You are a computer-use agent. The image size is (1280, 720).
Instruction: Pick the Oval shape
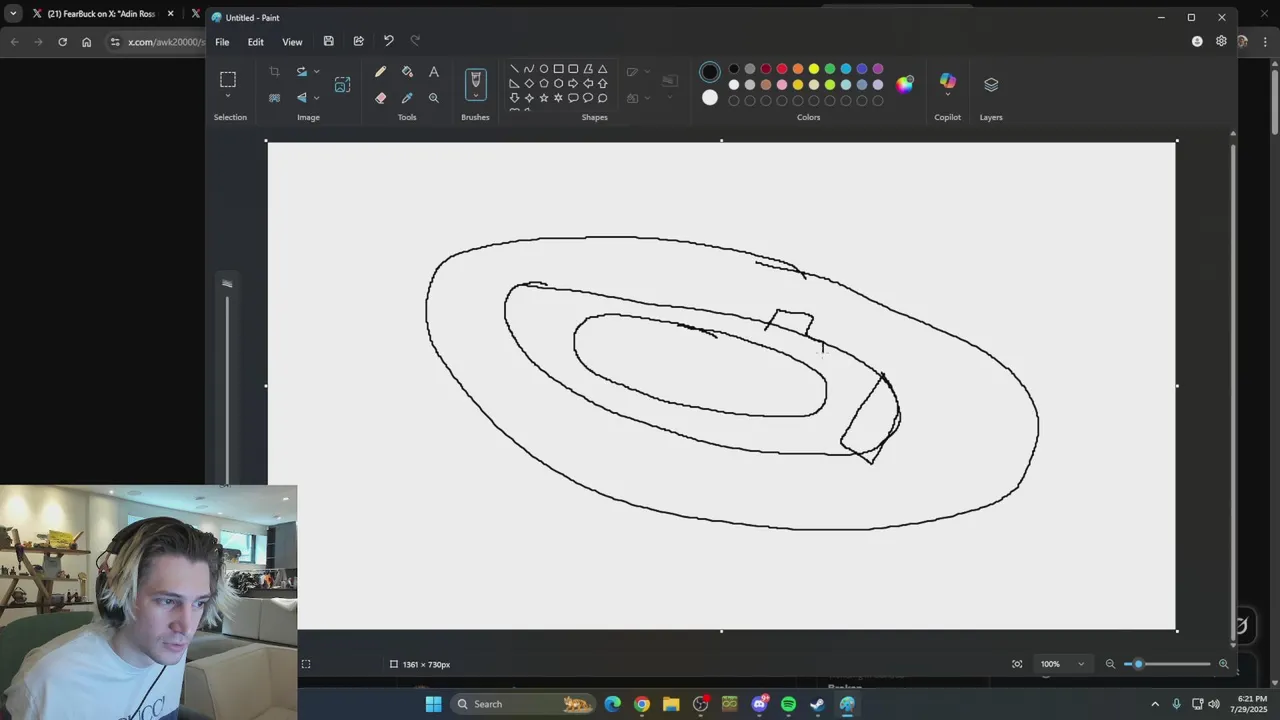(x=544, y=69)
